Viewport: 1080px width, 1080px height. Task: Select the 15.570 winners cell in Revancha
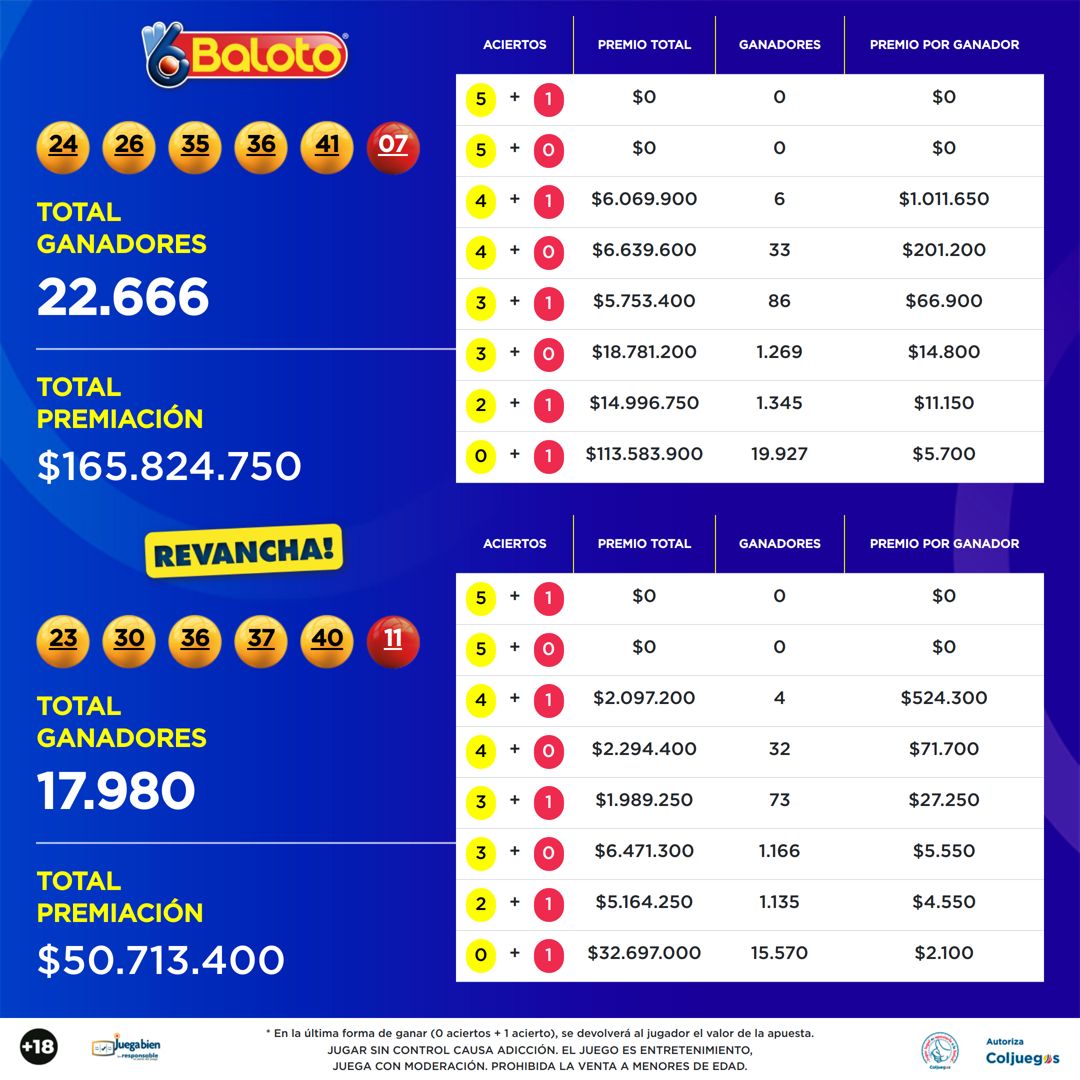click(x=779, y=953)
